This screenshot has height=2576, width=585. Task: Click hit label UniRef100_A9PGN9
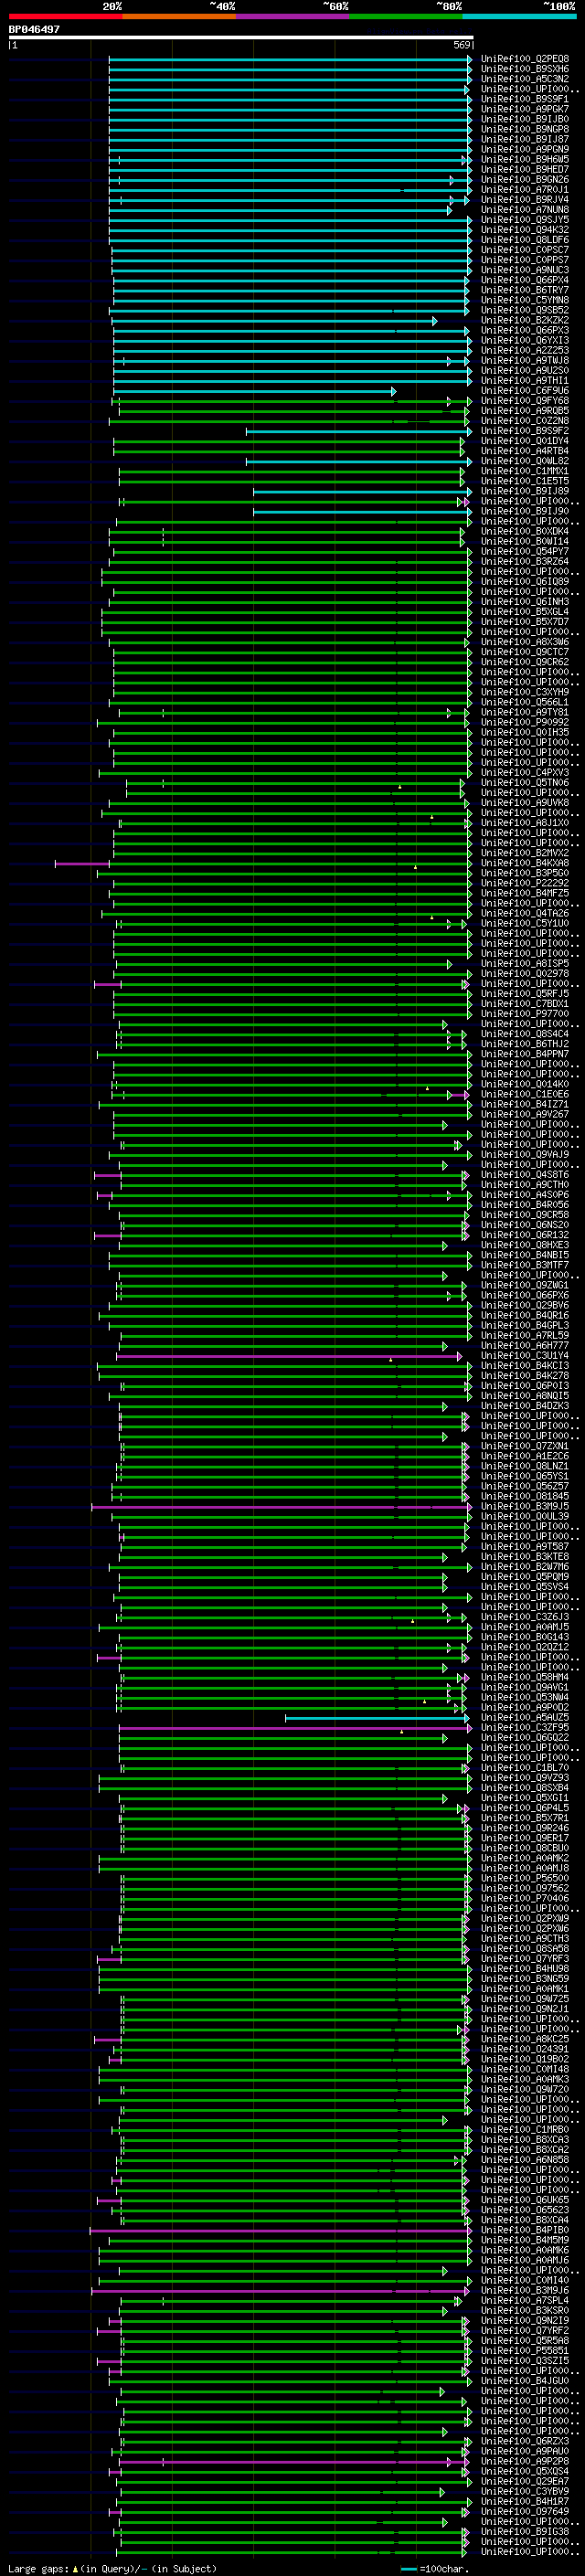point(525,149)
